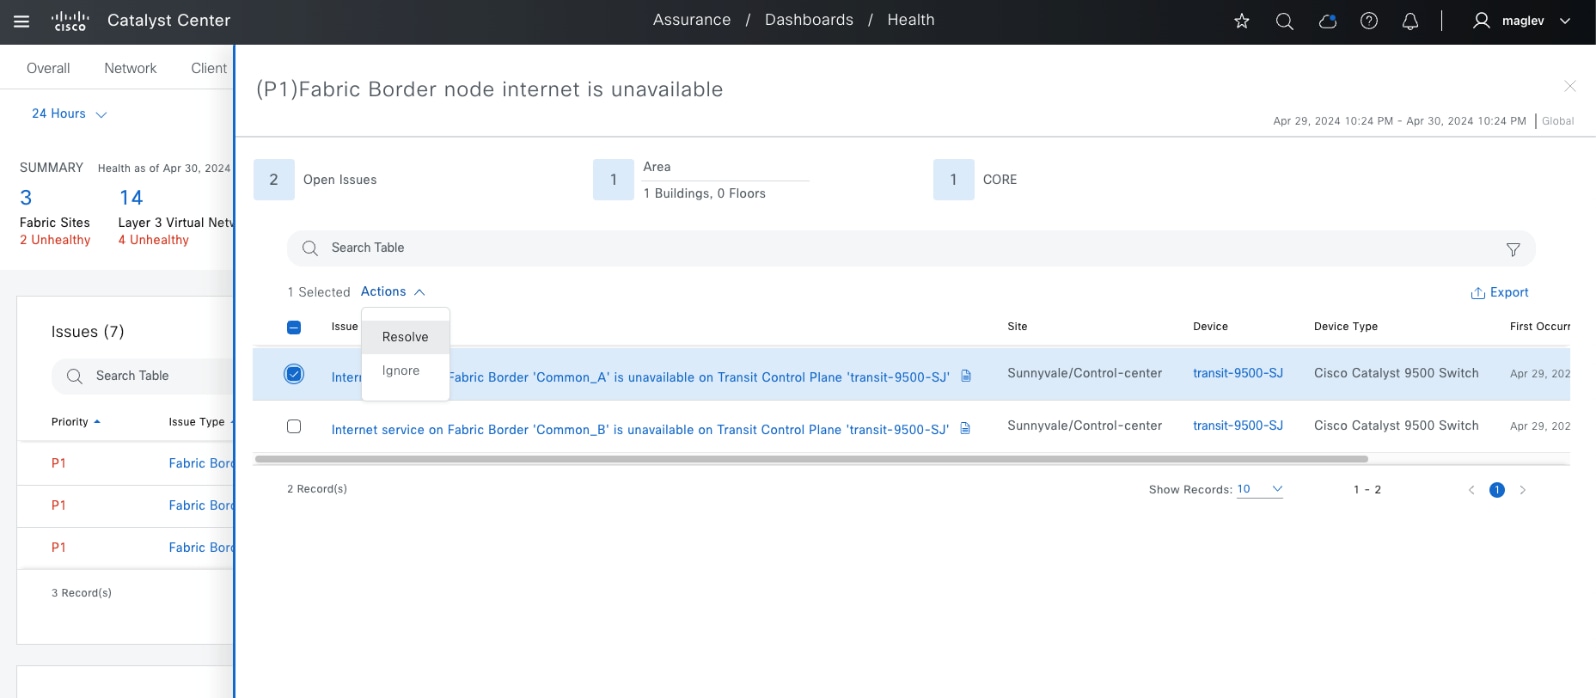Click the Export button

pyautogui.click(x=1499, y=293)
